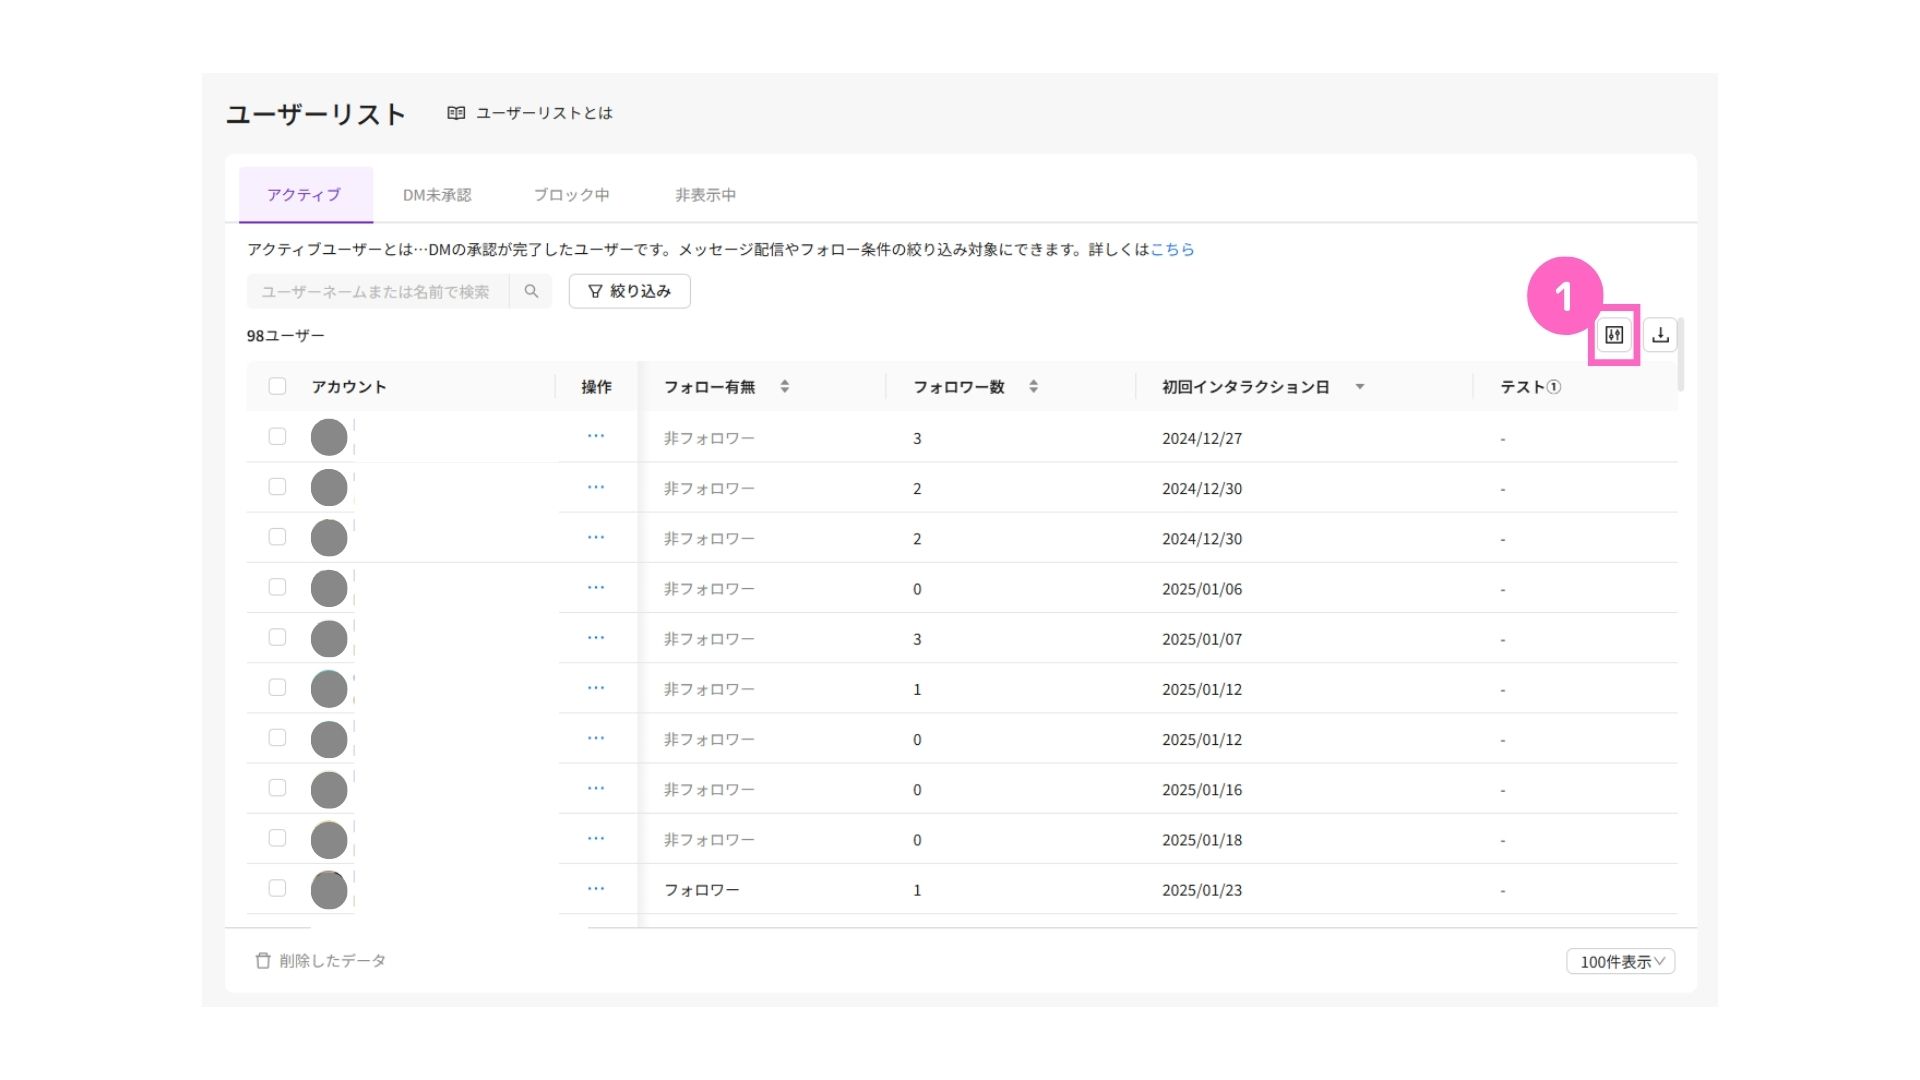Open the 削除したデータ link

coord(333,960)
